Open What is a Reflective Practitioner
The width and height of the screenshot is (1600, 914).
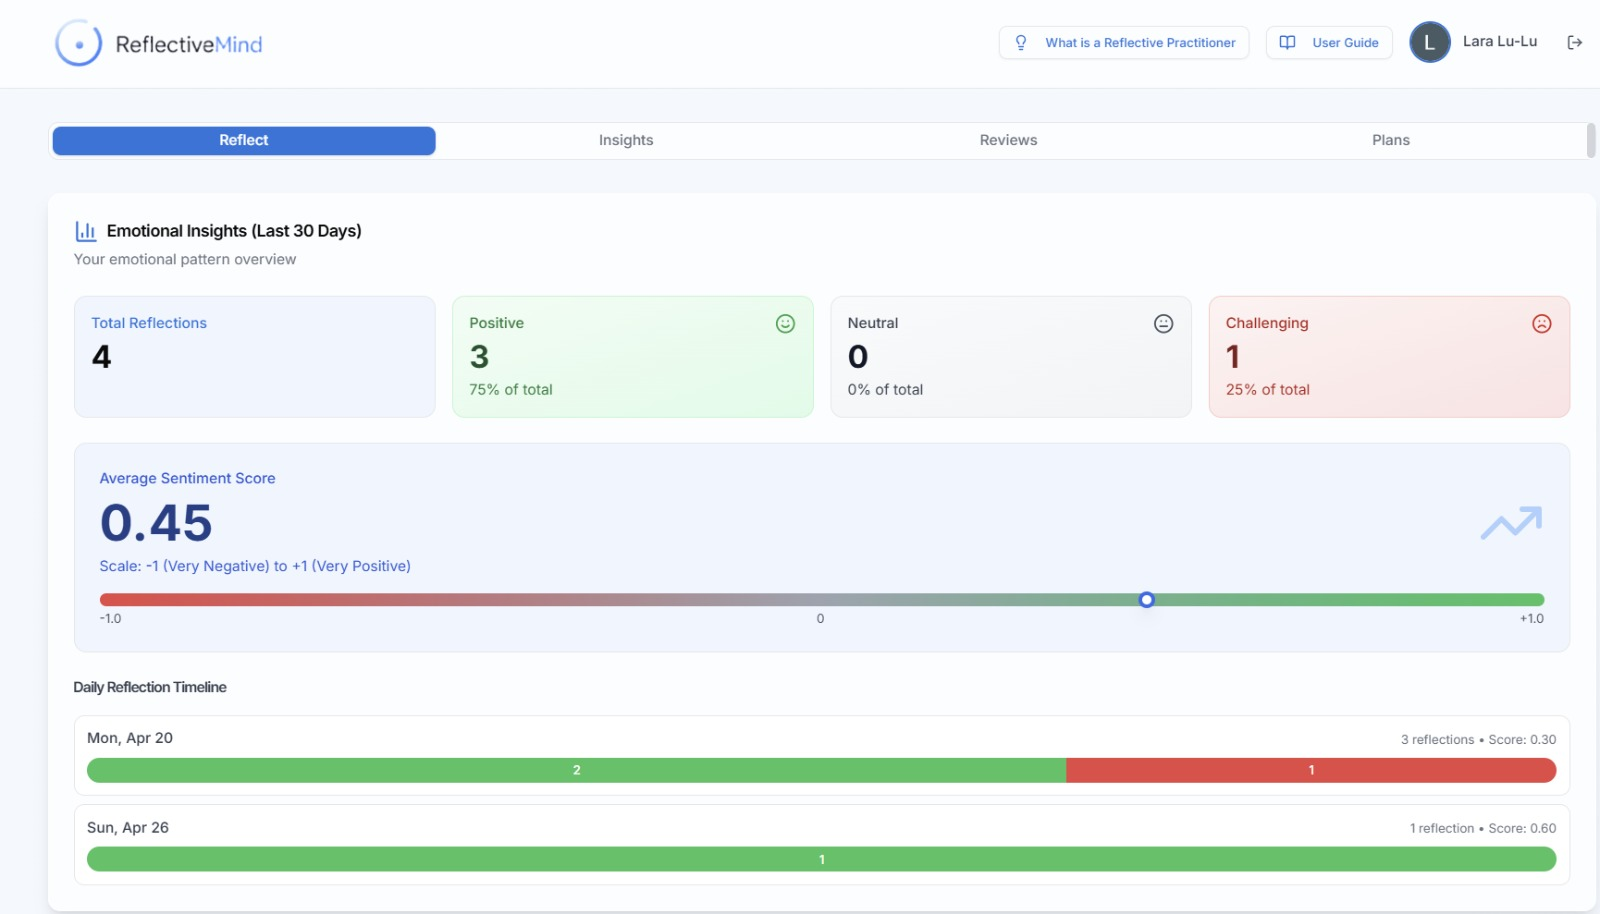pos(1124,43)
